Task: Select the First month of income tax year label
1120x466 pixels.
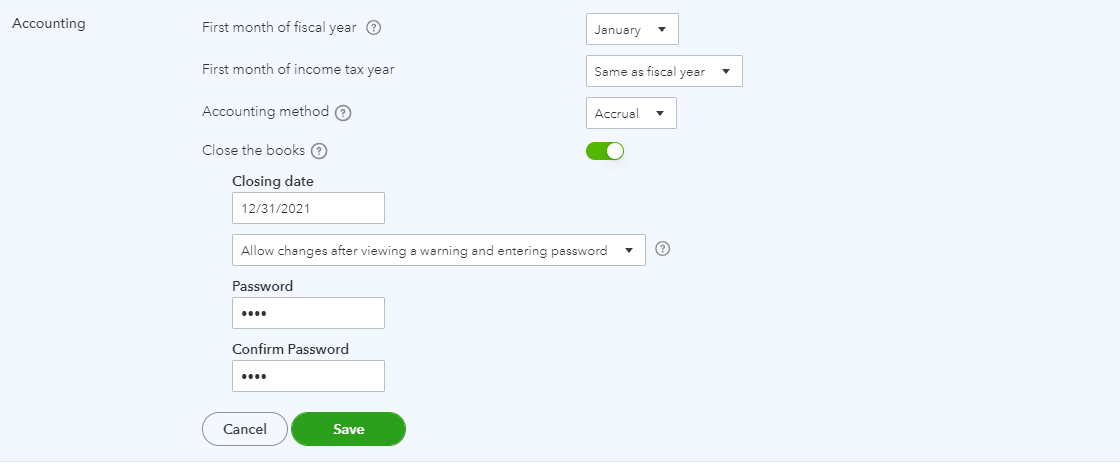Action: (x=299, y=69)
